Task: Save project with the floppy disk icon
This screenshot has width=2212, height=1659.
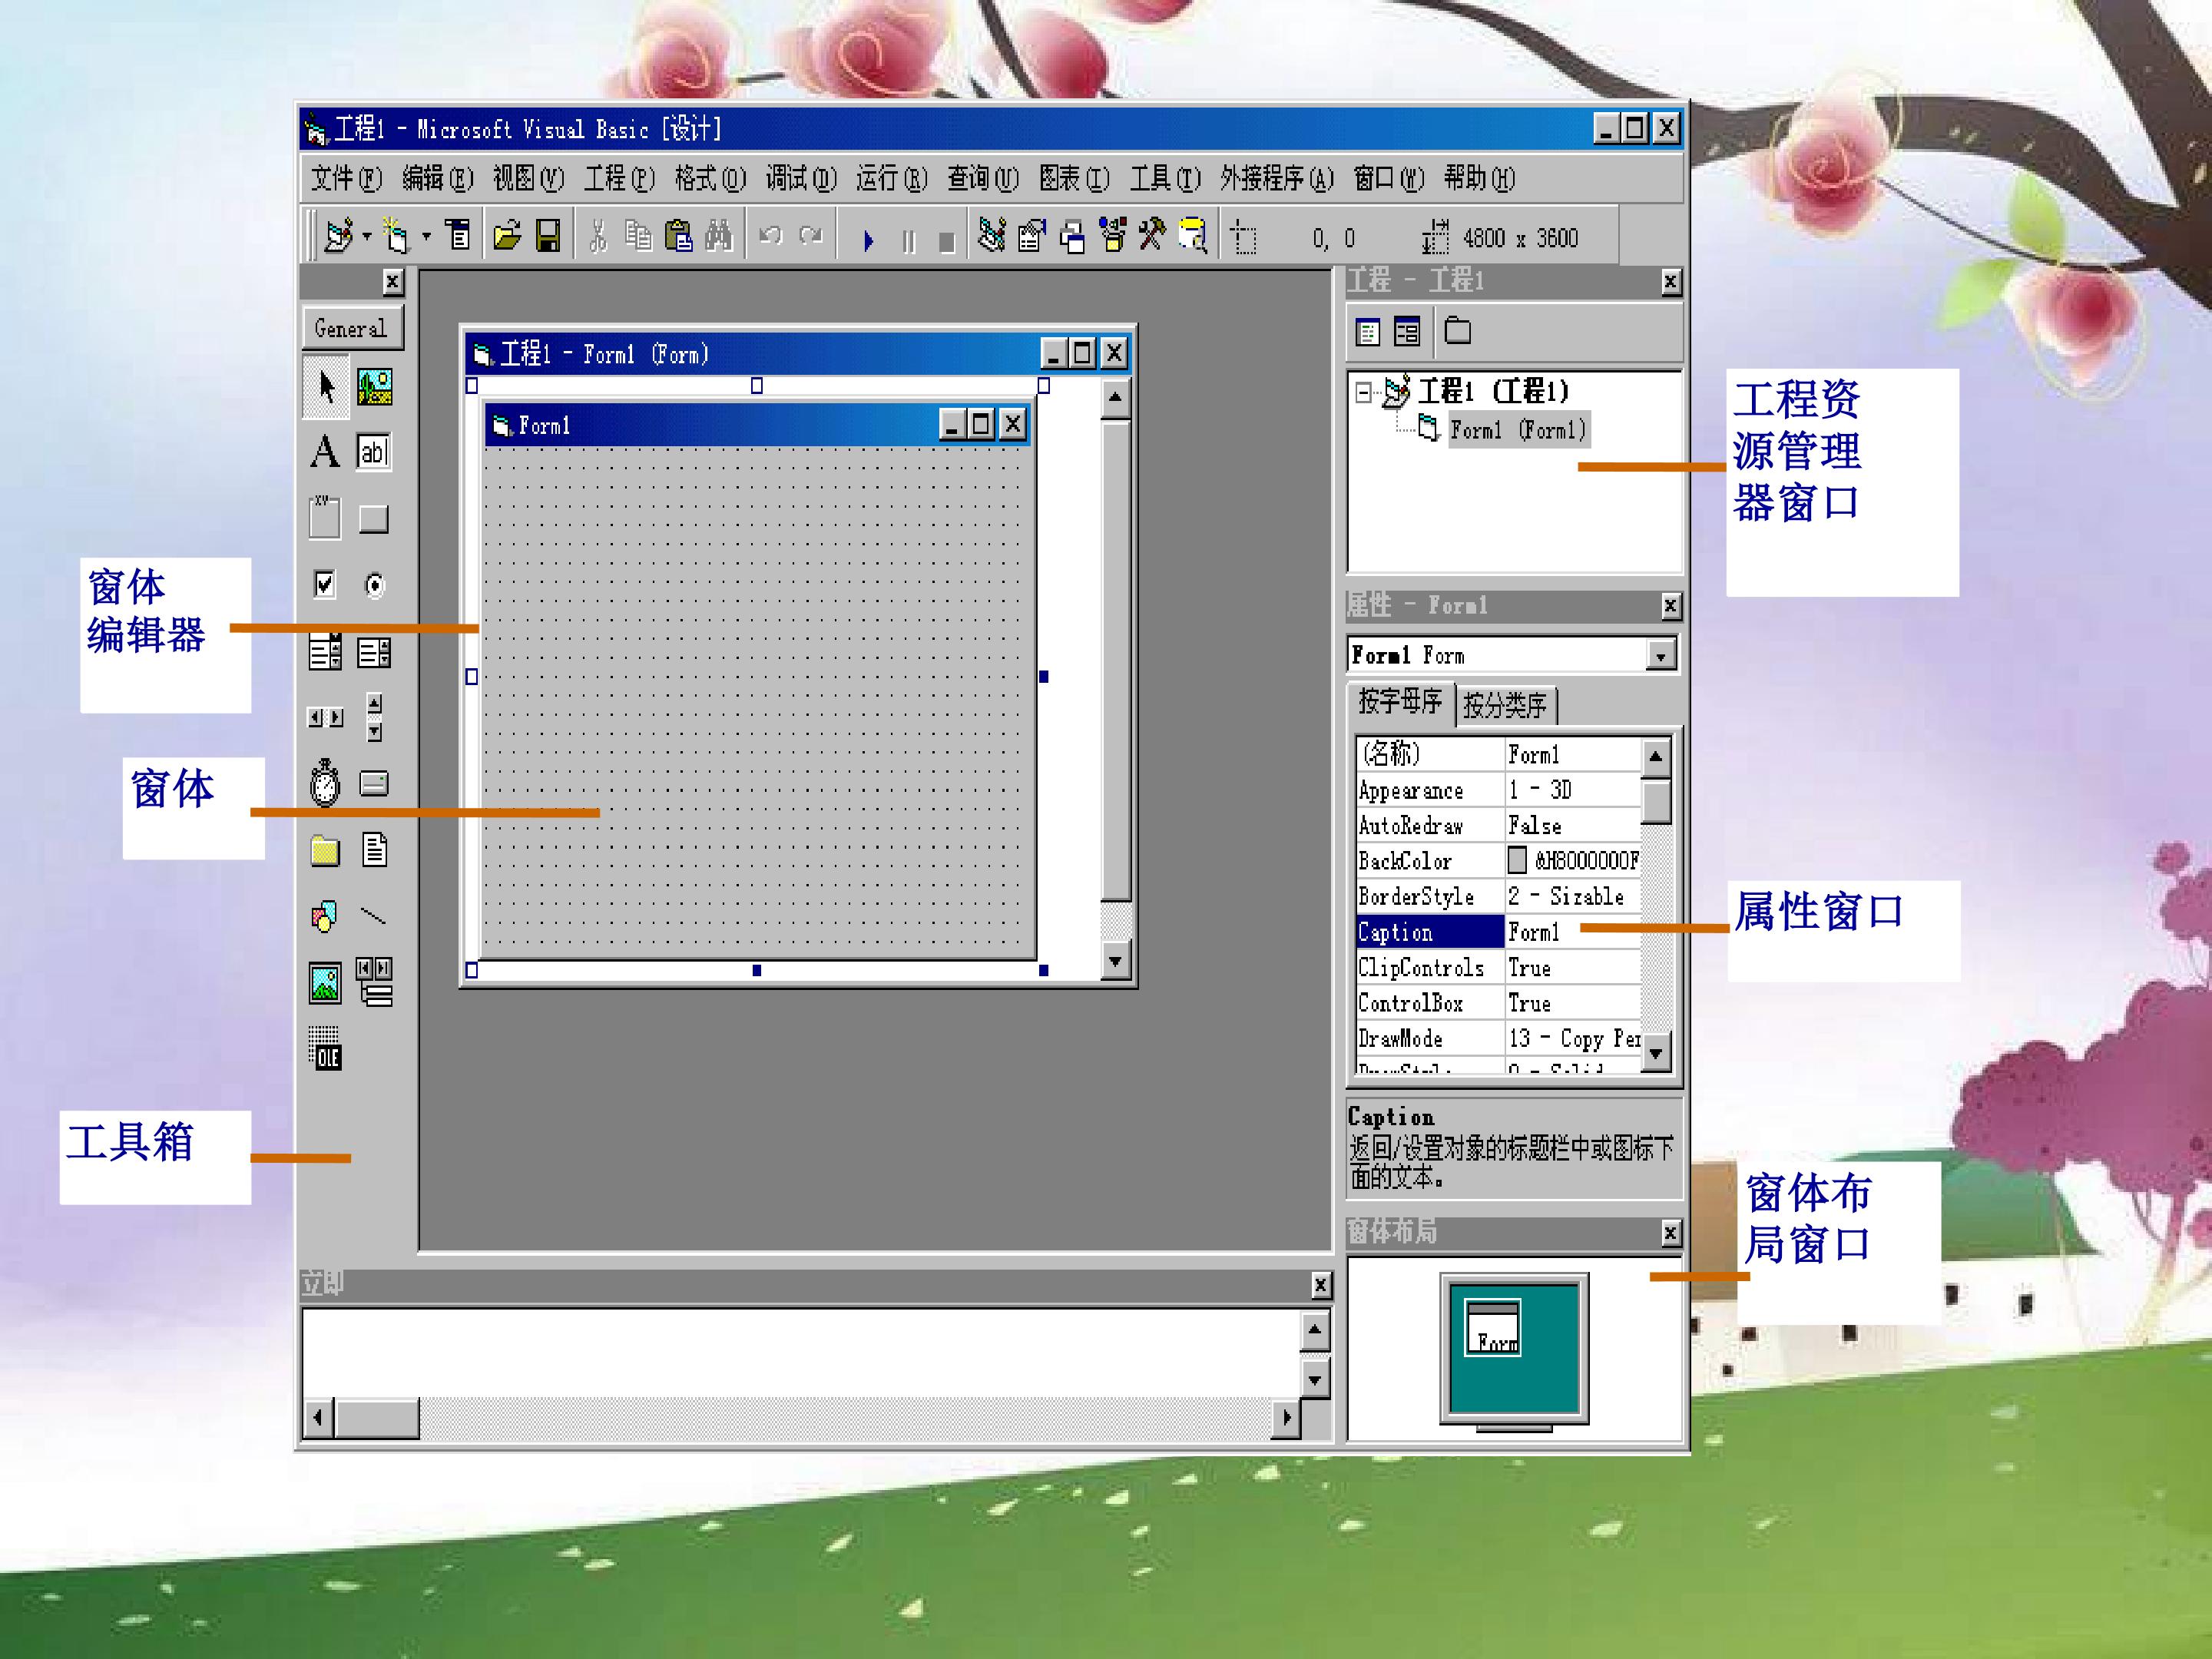Action: [548, 236]
